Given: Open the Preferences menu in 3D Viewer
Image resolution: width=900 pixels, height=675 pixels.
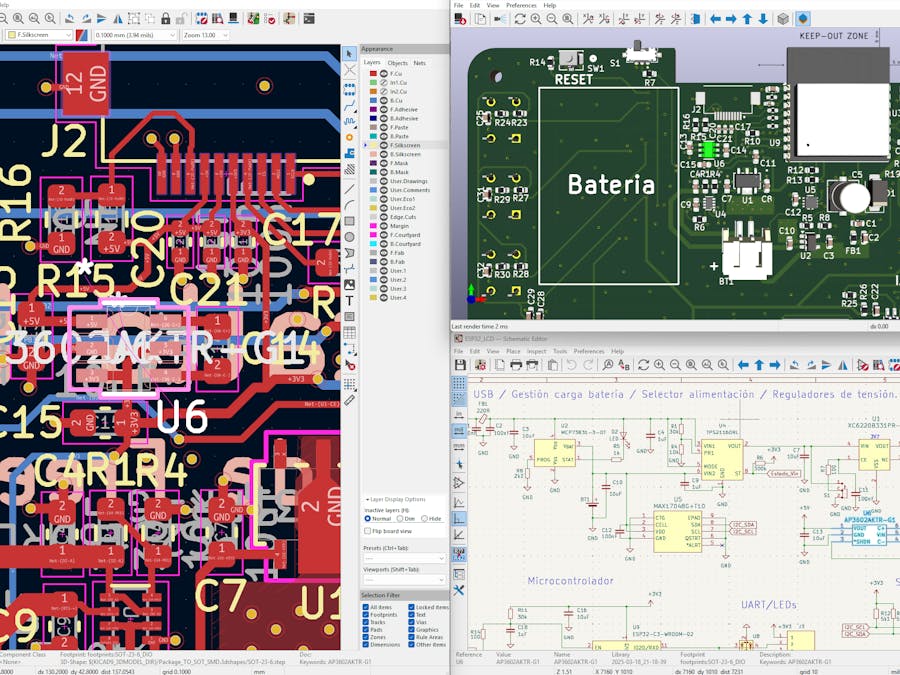Looking at the screenshot, I should click(523, 4).
